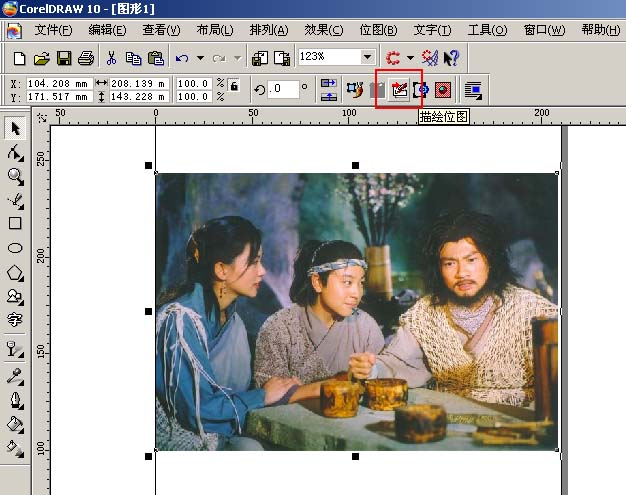Click the document control icon beside 文件
This screenshot has height=495, width=626.
point(14,30)
